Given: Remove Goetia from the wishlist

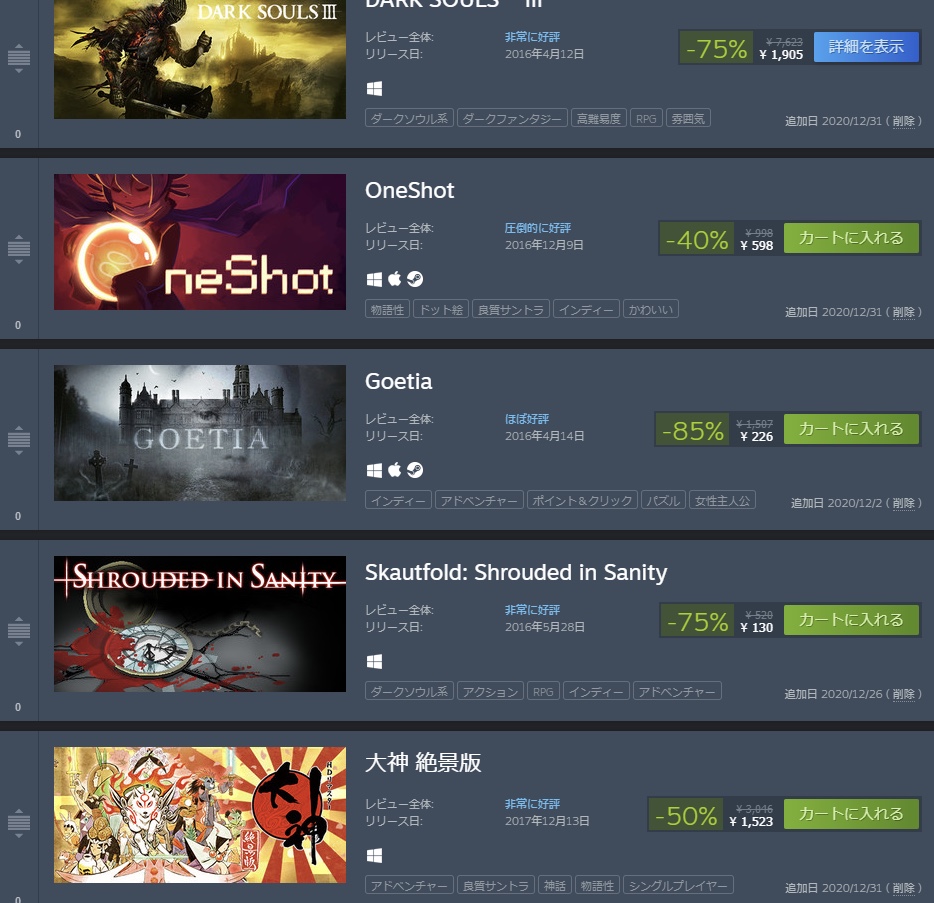Looking at the screenshot, I should point(904,503).
